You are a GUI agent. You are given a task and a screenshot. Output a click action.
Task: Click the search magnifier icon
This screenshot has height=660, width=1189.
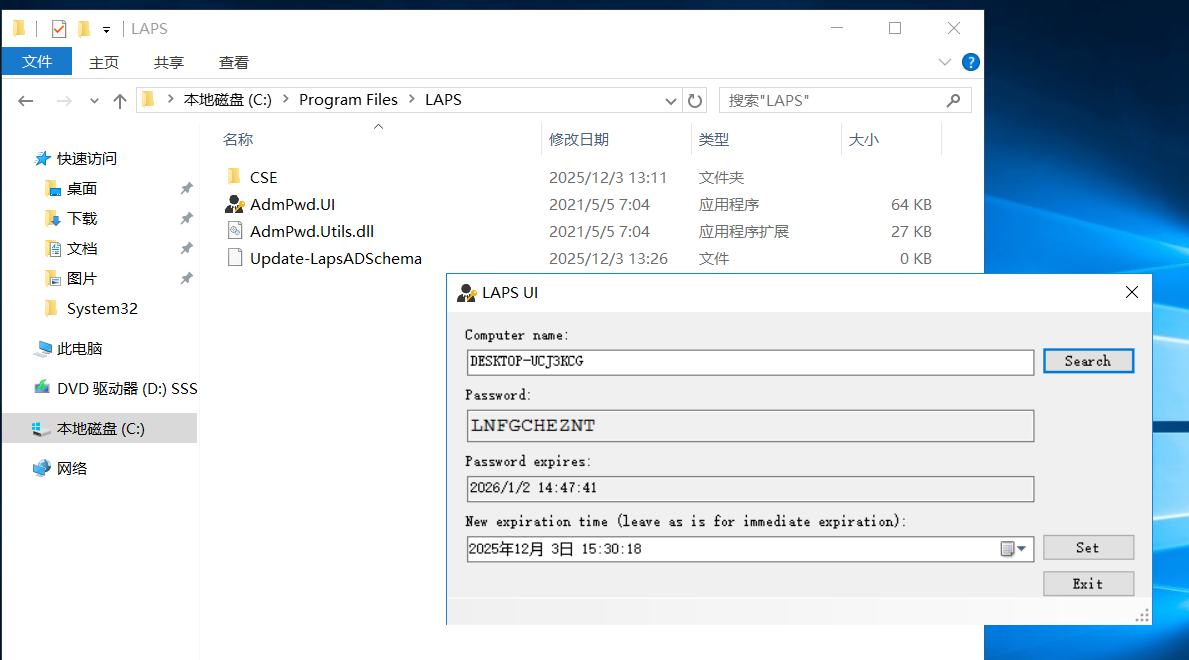coord(954,100)
